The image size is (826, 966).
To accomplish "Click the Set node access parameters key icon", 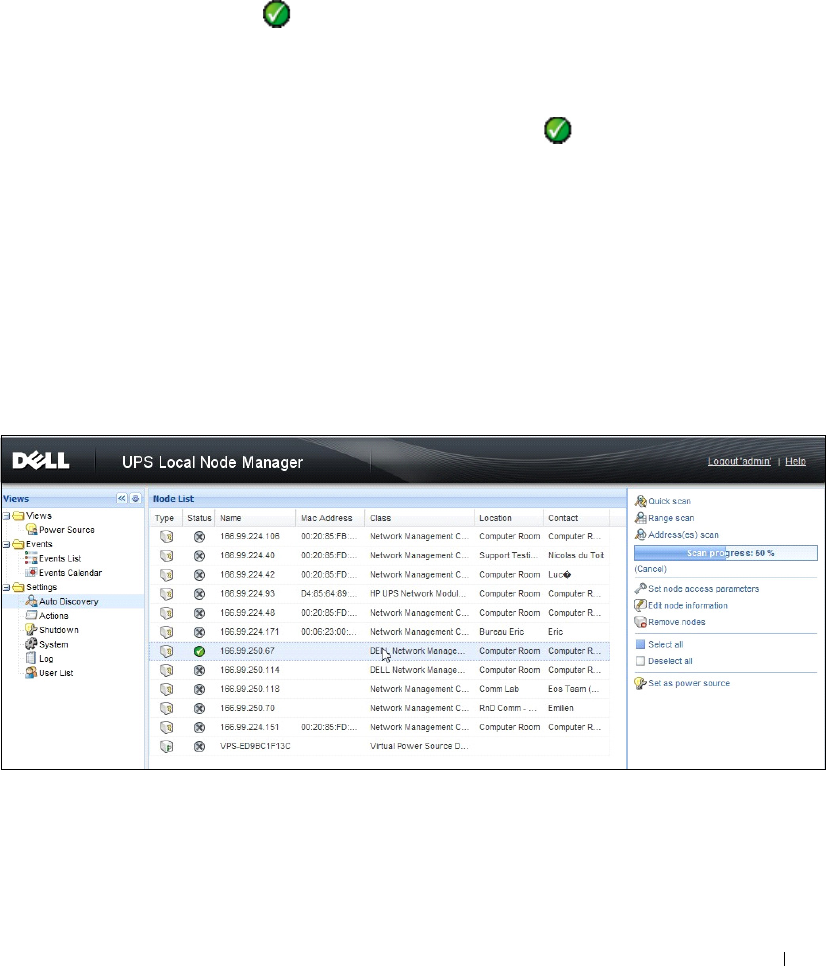I will pyautogui.click(x=641, y=589).
